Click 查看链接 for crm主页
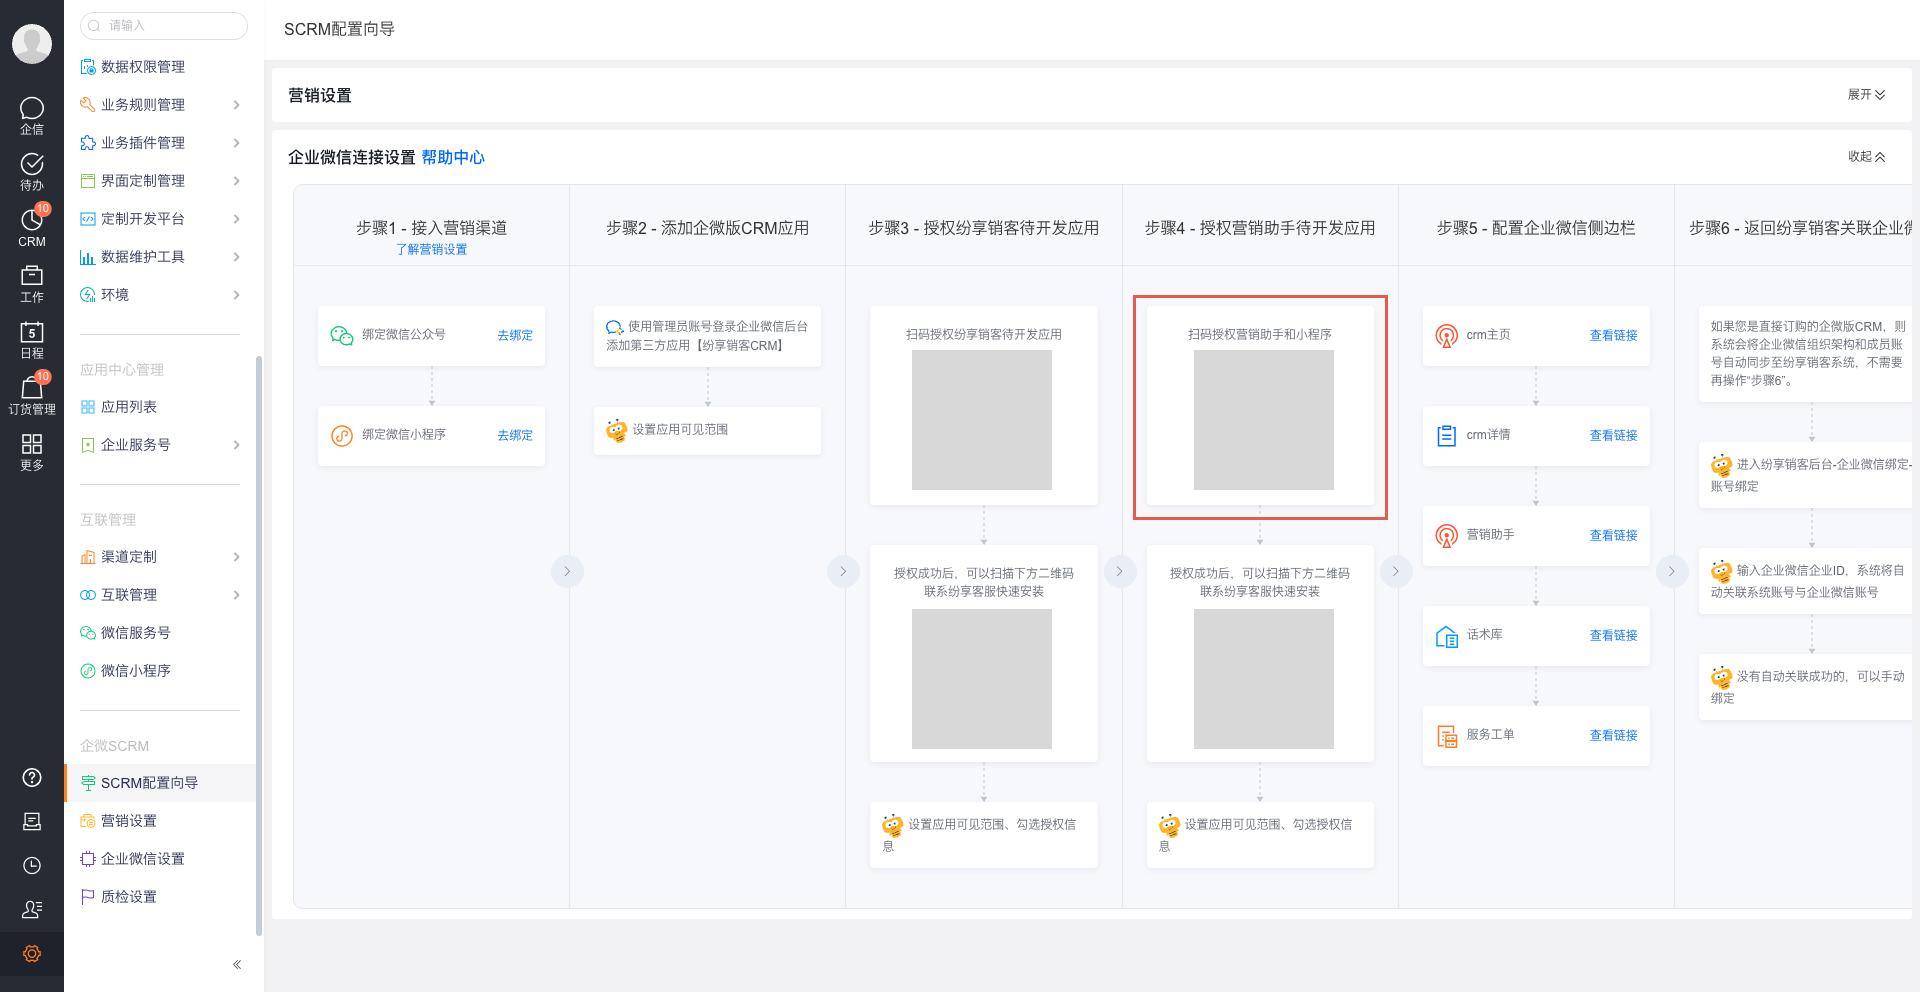The height and width of the screenshot is (992, 1920). click(x=1613, y=336)
